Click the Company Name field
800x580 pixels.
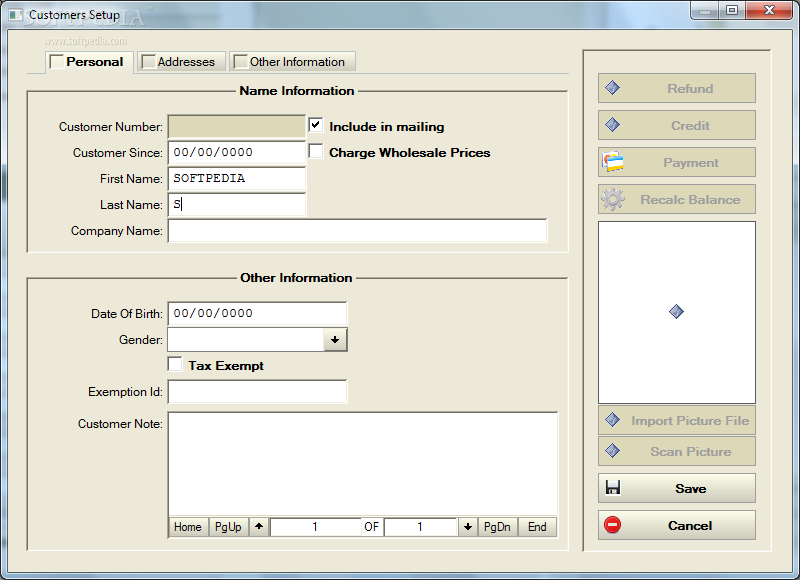(x=357, y=231)
